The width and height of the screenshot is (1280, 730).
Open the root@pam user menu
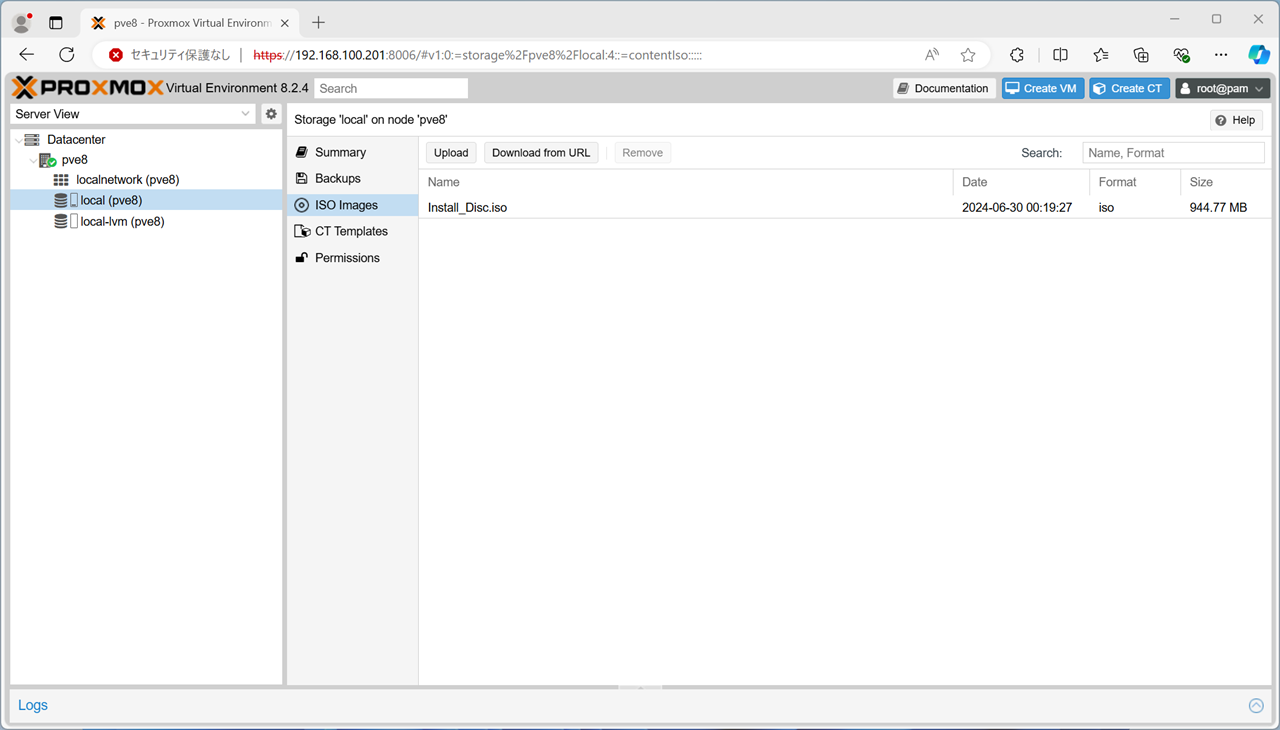click(x=1222, y=88)
